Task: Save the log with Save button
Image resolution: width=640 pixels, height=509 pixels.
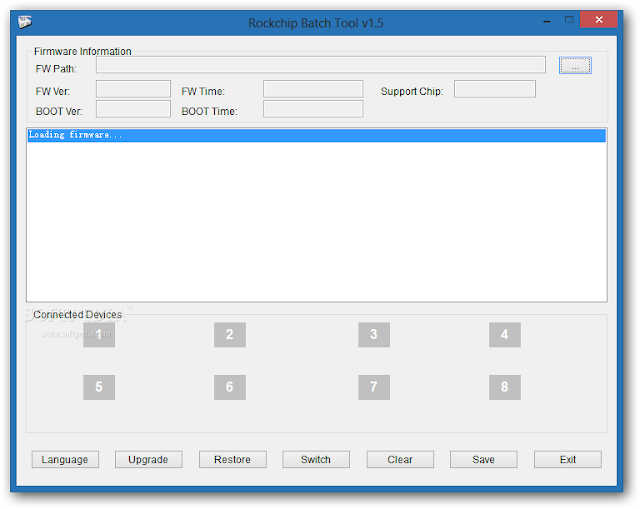Action: (484, 460)
